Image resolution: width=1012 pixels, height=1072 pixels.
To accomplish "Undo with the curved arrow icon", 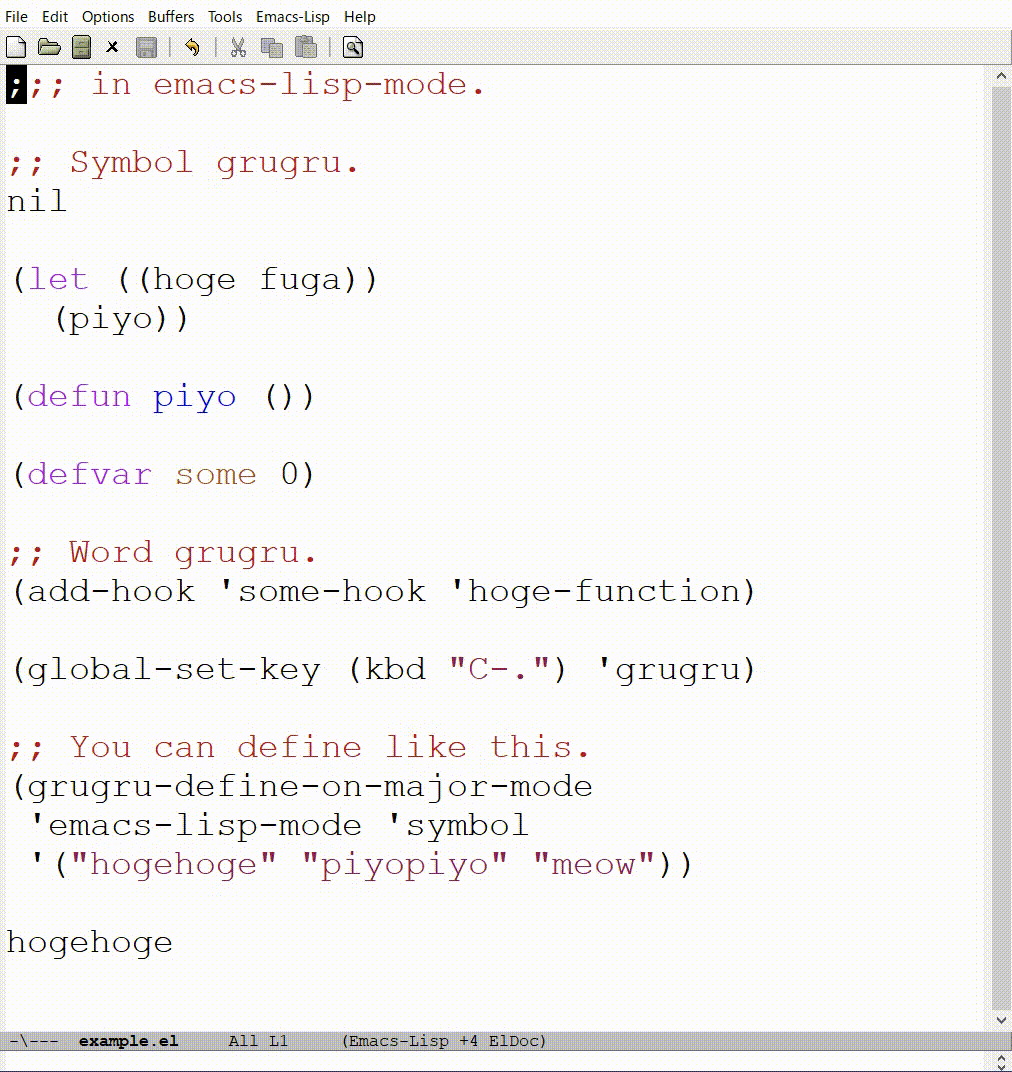I will (192, 47).
